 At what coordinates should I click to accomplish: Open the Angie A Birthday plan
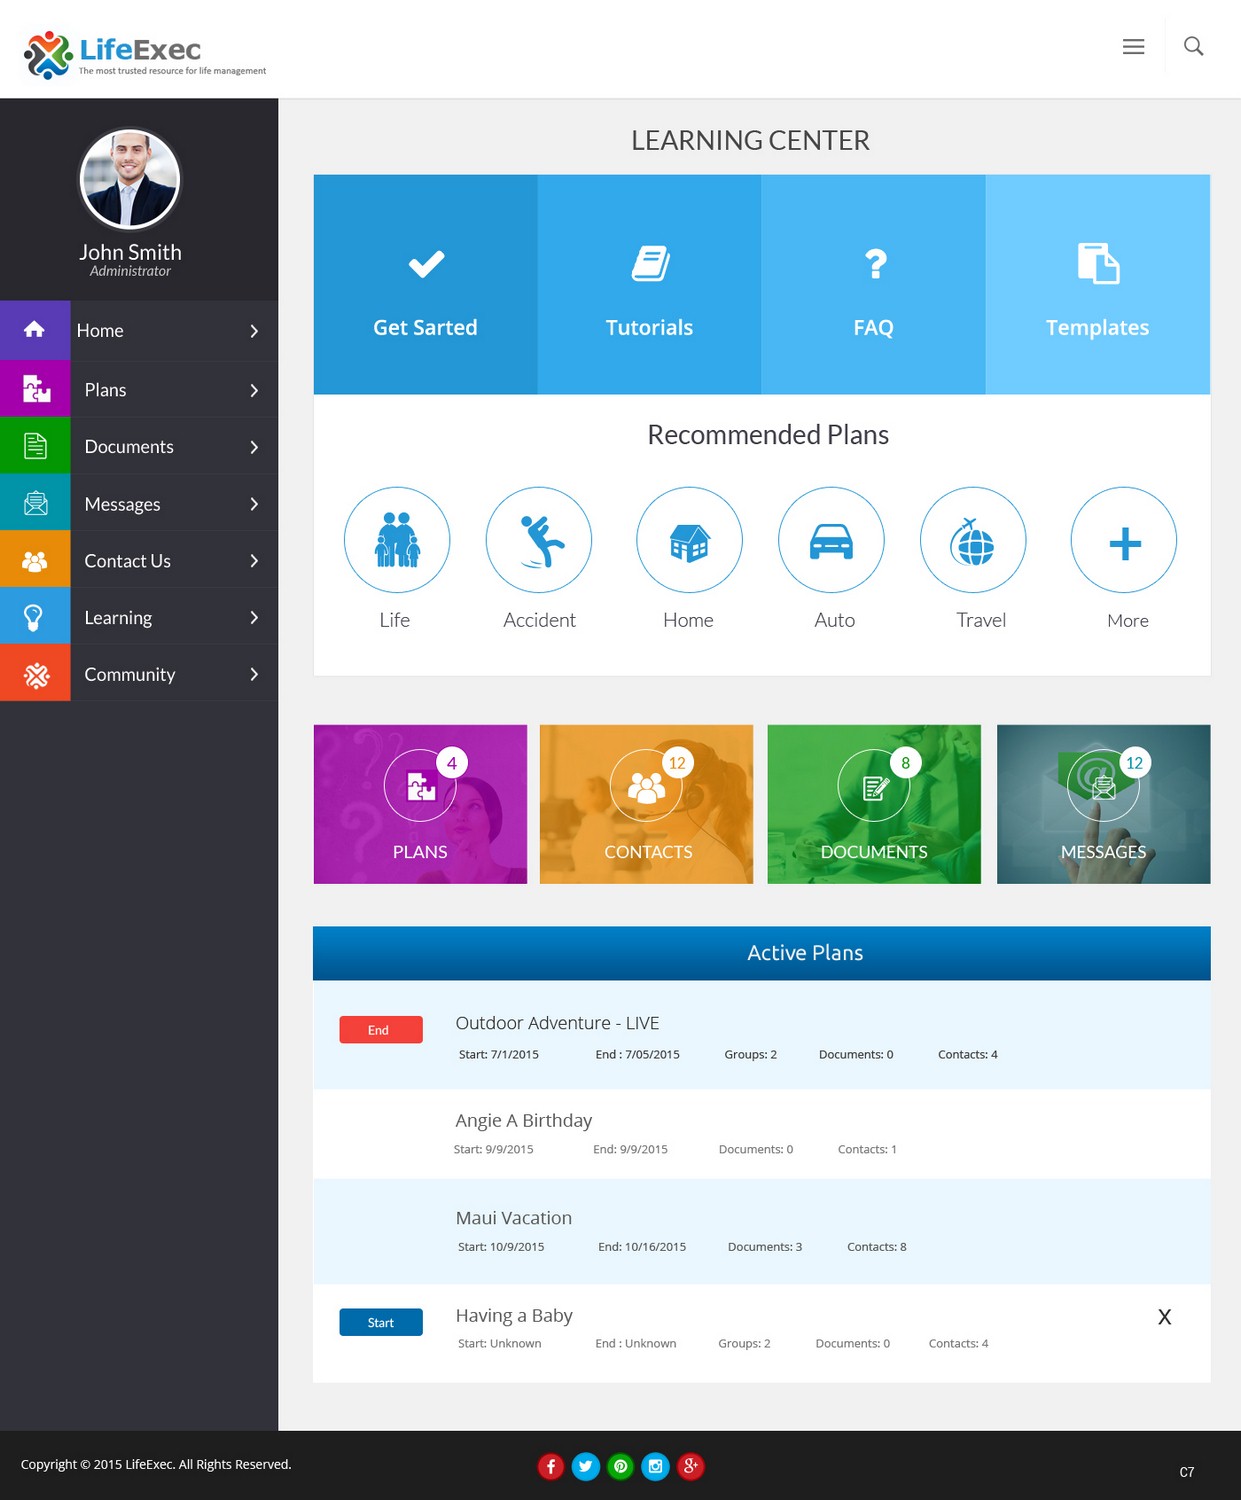[523, 1120]
